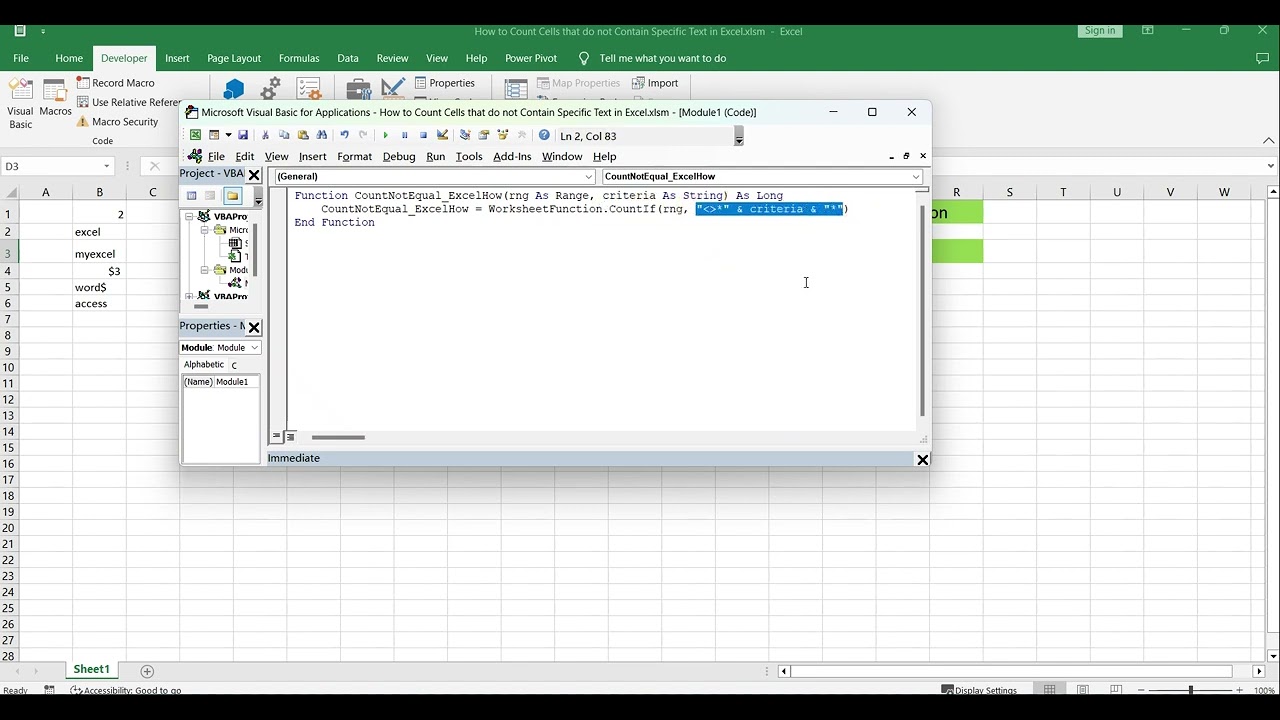Click Use Relative References in ribbon
This screenshot has height=720, width=1280.
(129, 102)
